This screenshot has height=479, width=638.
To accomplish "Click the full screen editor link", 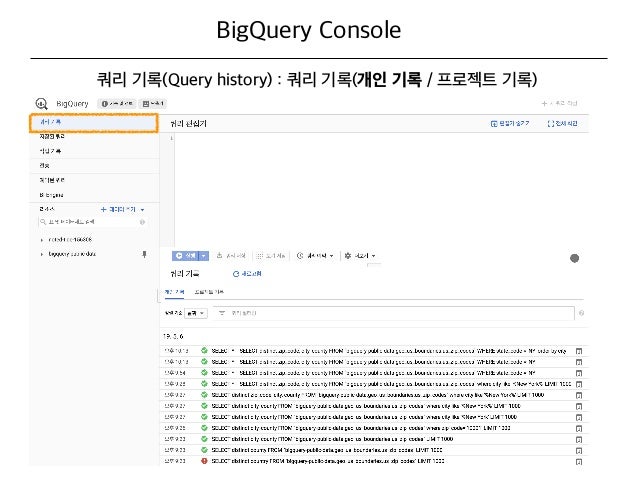I will coord(562,123).
